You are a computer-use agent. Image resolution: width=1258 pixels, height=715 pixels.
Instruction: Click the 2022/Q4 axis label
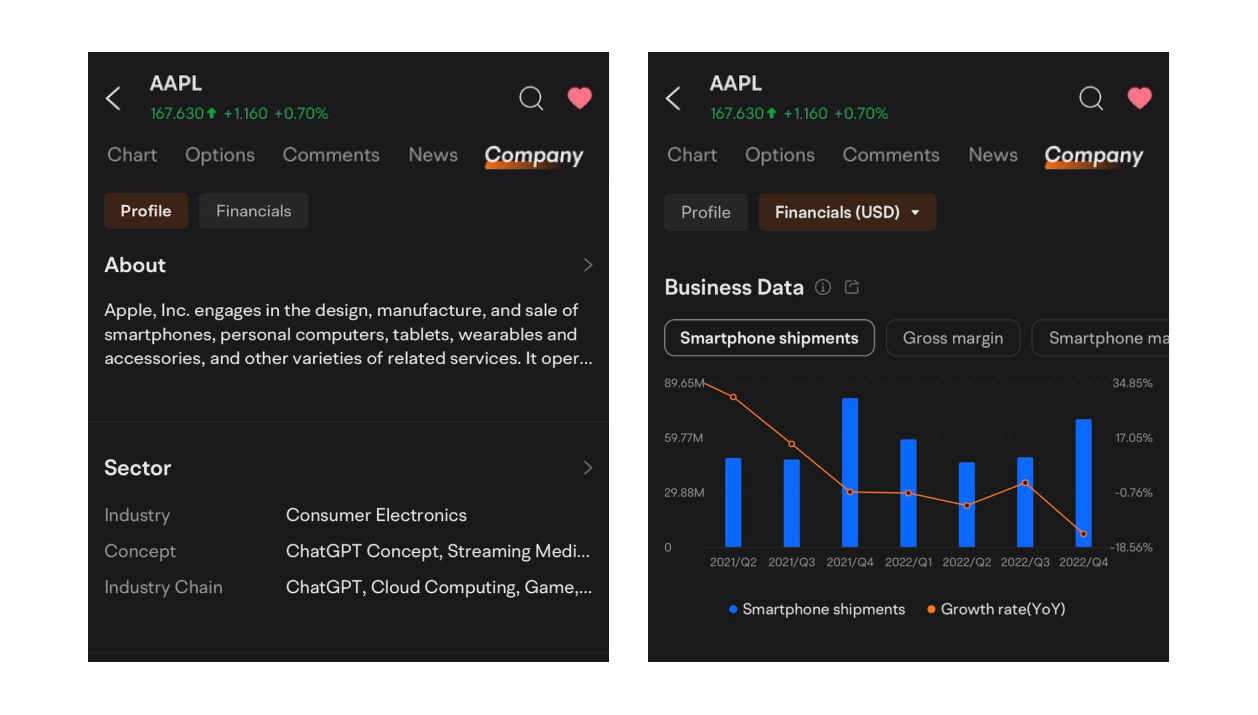click(1084, 562)
